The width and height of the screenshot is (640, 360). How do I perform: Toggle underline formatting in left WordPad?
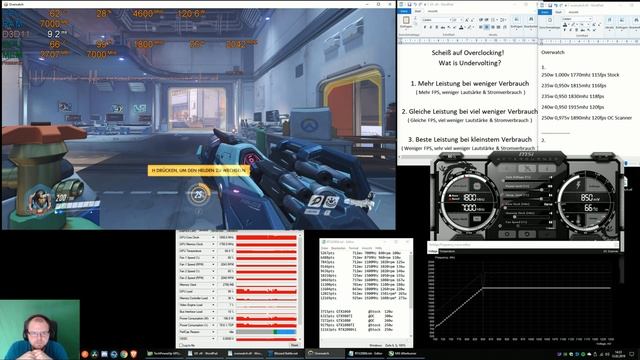pyautogui.click(x=437, y=27)
